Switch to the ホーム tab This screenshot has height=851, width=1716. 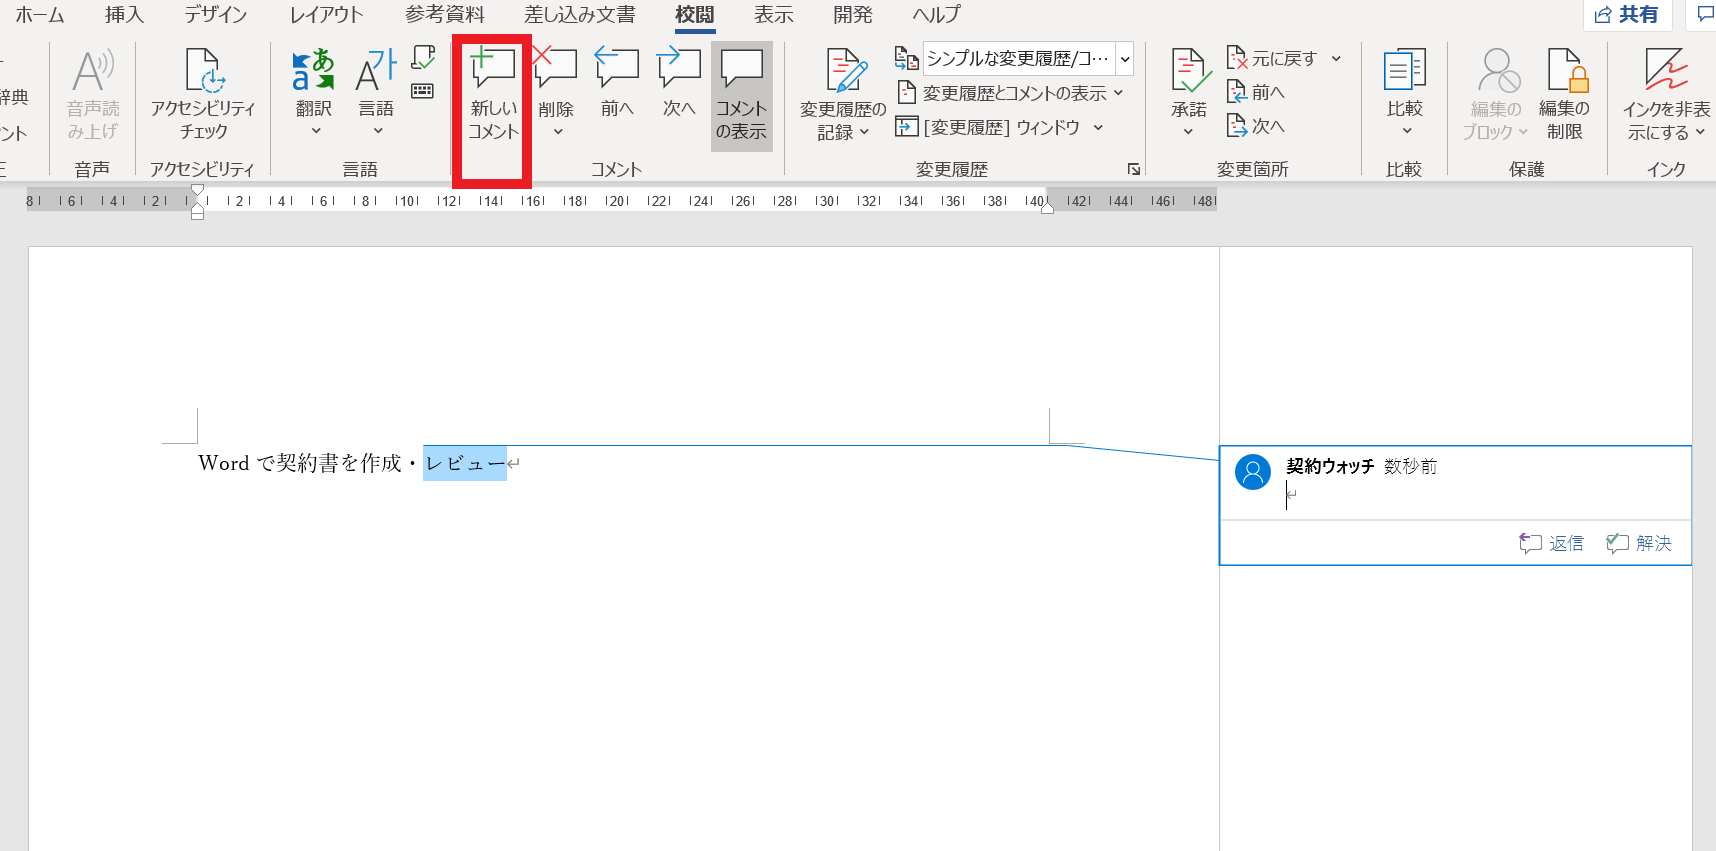[x=40, y=15]
